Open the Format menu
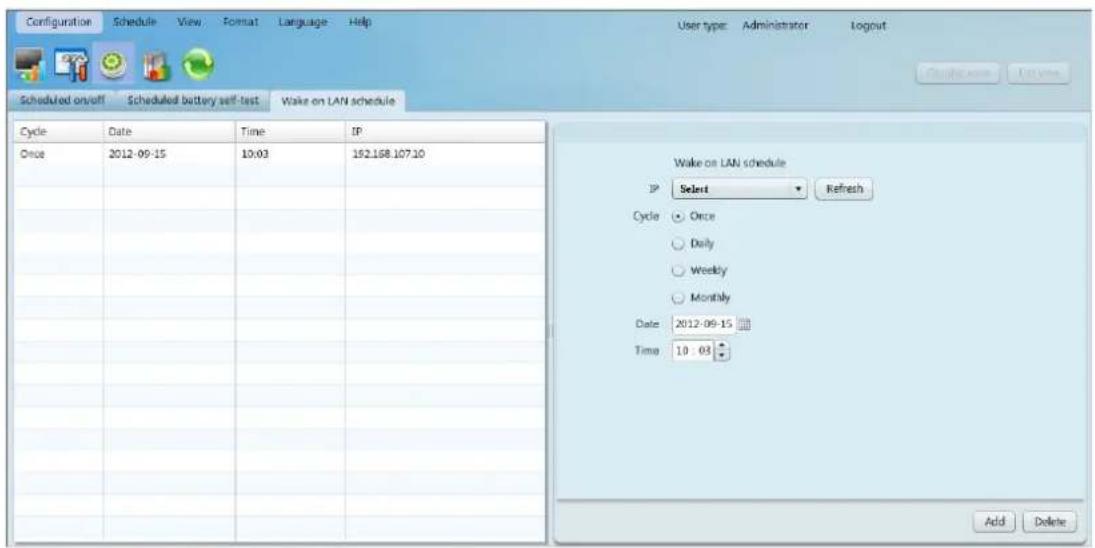 click(x=241, y=22)
